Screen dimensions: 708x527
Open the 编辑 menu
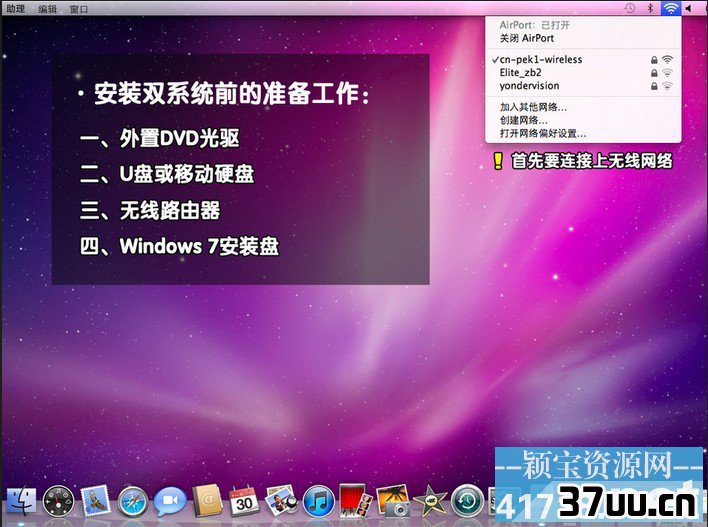(47, 9)
